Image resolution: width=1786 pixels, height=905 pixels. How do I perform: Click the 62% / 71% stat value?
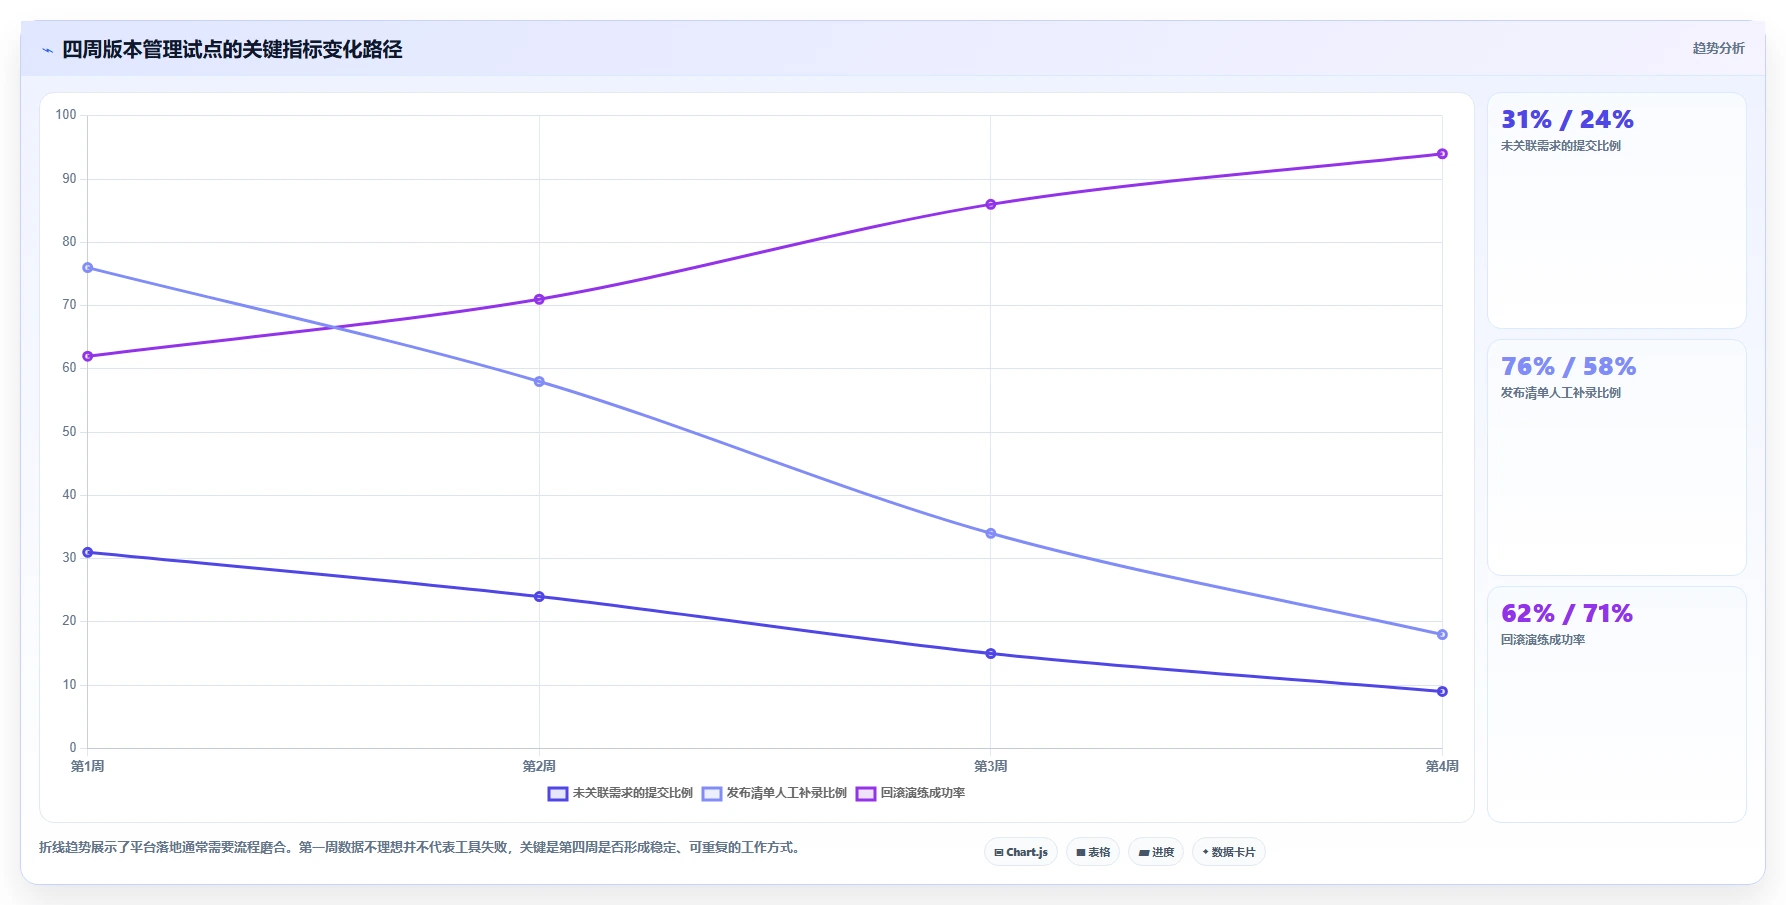tap(1567, 614)
